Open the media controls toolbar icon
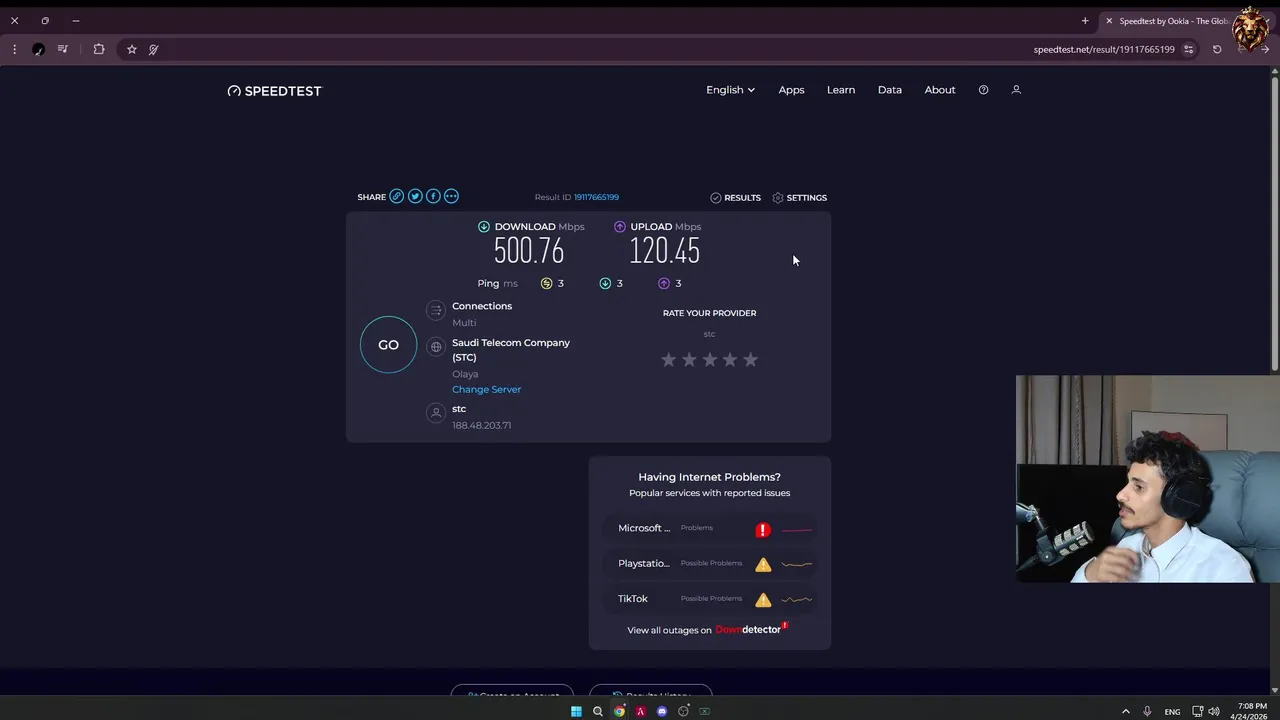This screenshot has width=1280, height=720. tap(63, 49)
